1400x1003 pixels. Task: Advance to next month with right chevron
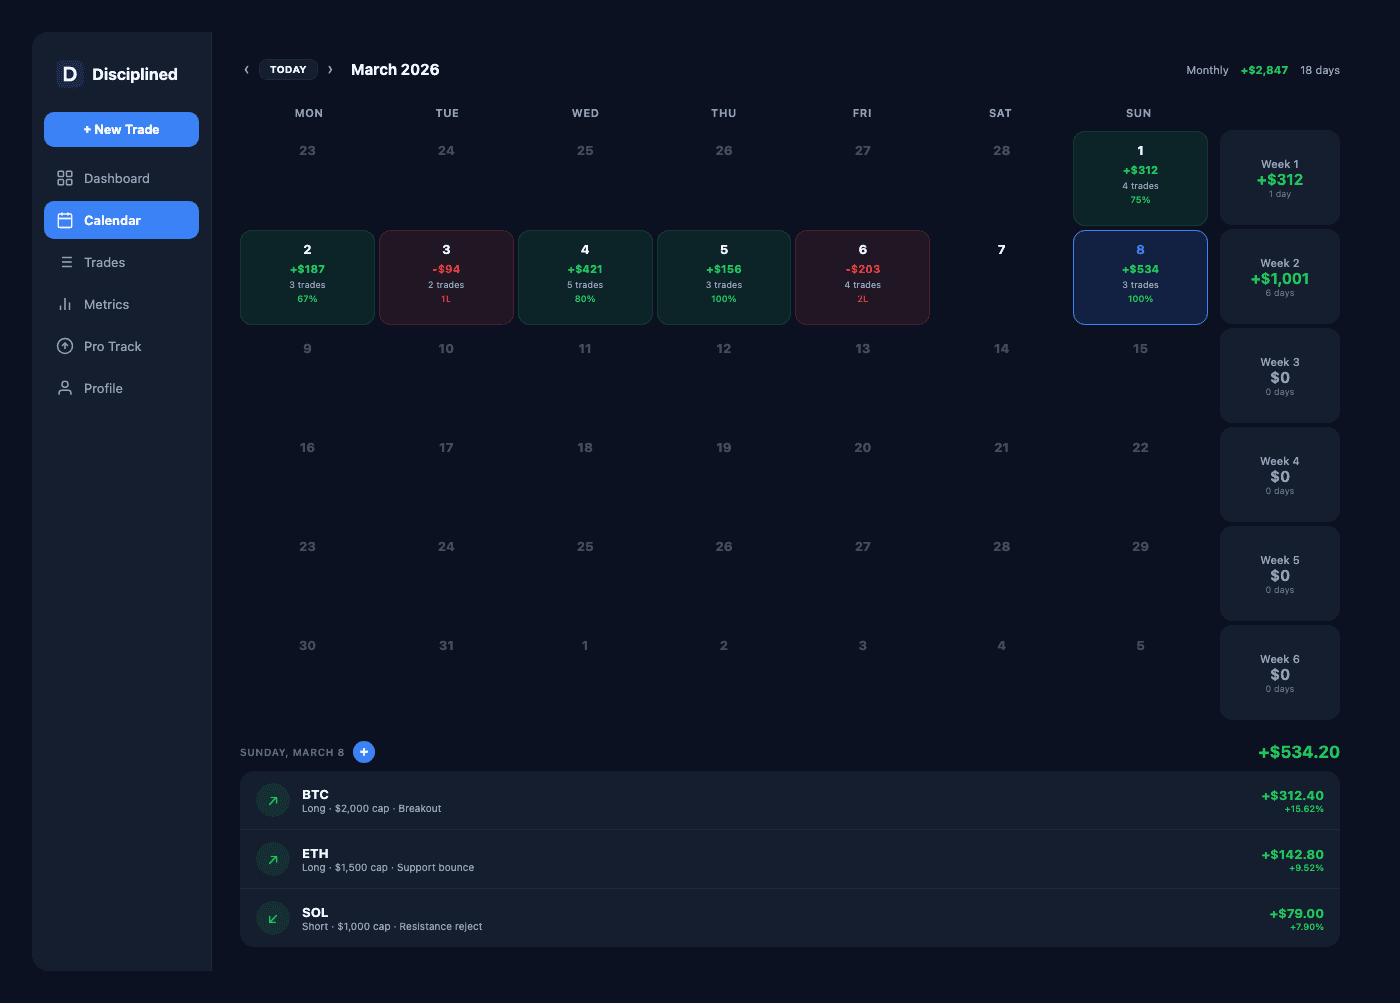[x=330, y=70]
